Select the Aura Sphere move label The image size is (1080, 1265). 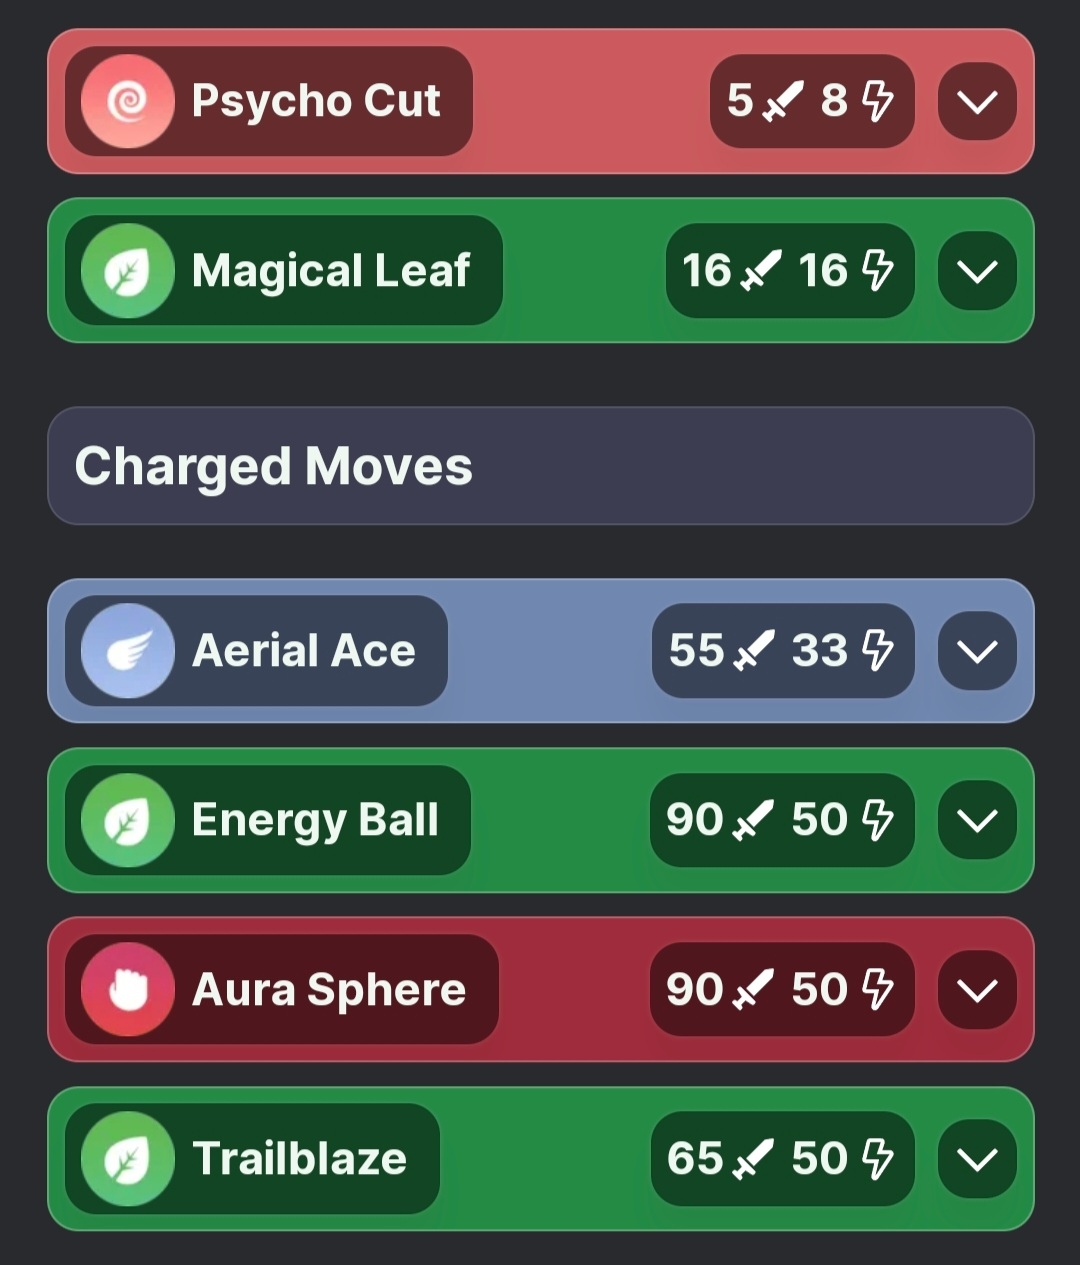tap(329, 989)
